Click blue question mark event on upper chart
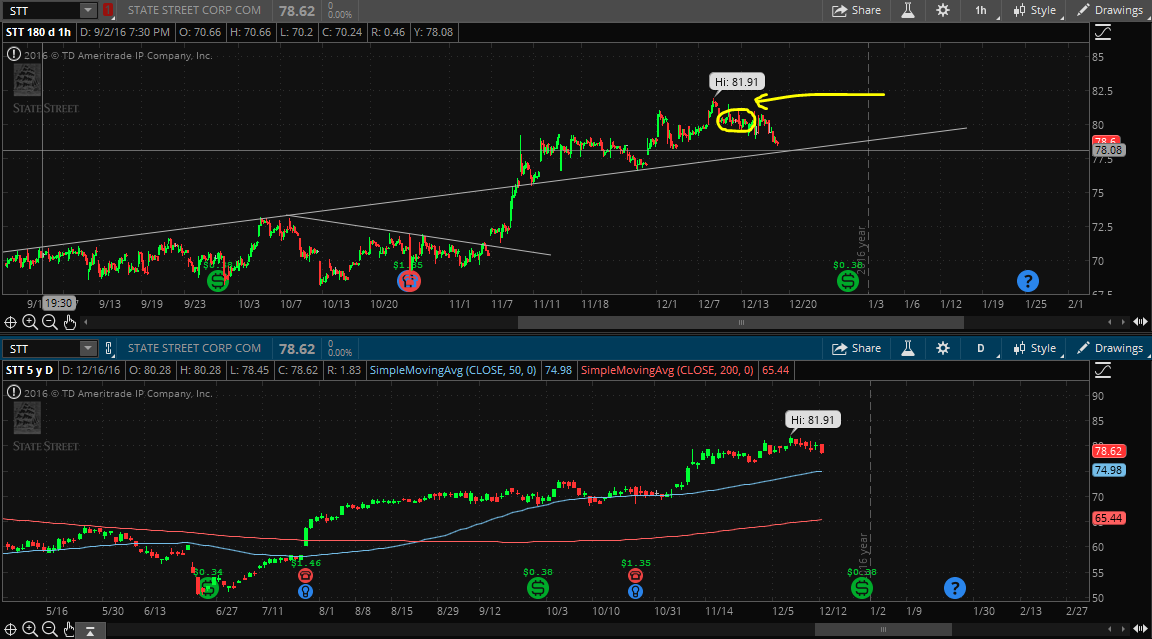 (1027, 281)
